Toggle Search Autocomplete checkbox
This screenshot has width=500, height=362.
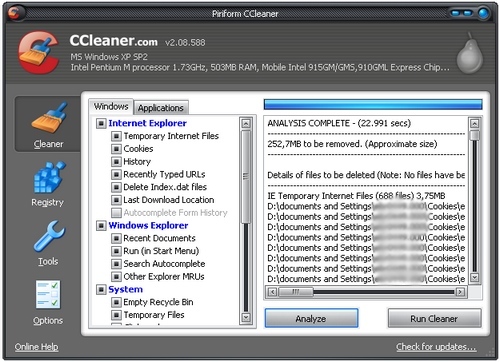tap(116, 264)
